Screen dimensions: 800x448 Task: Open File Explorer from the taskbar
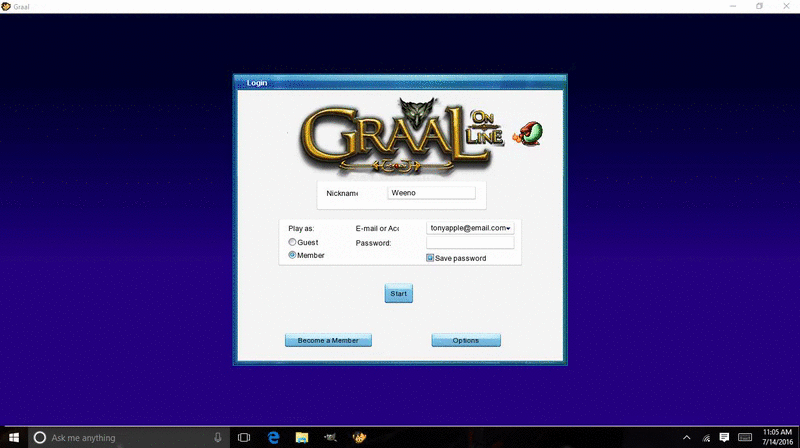[x=302, y=437]
